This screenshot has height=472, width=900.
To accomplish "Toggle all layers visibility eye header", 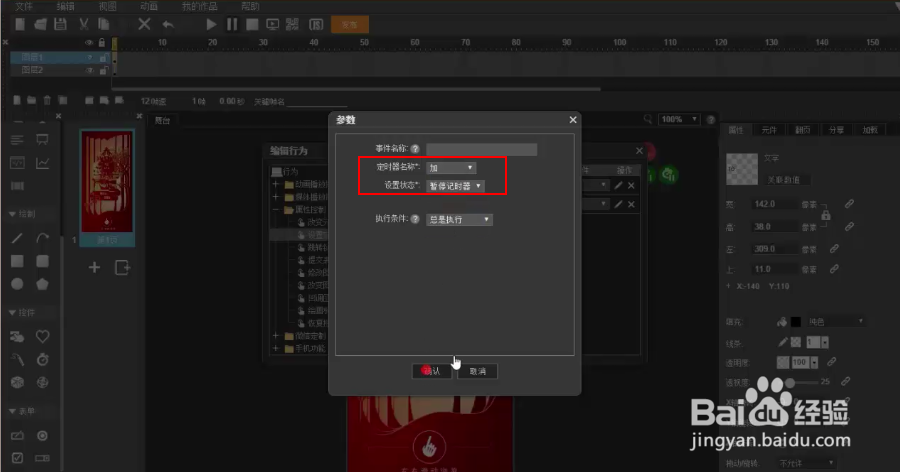I will [x=89, y=42].
